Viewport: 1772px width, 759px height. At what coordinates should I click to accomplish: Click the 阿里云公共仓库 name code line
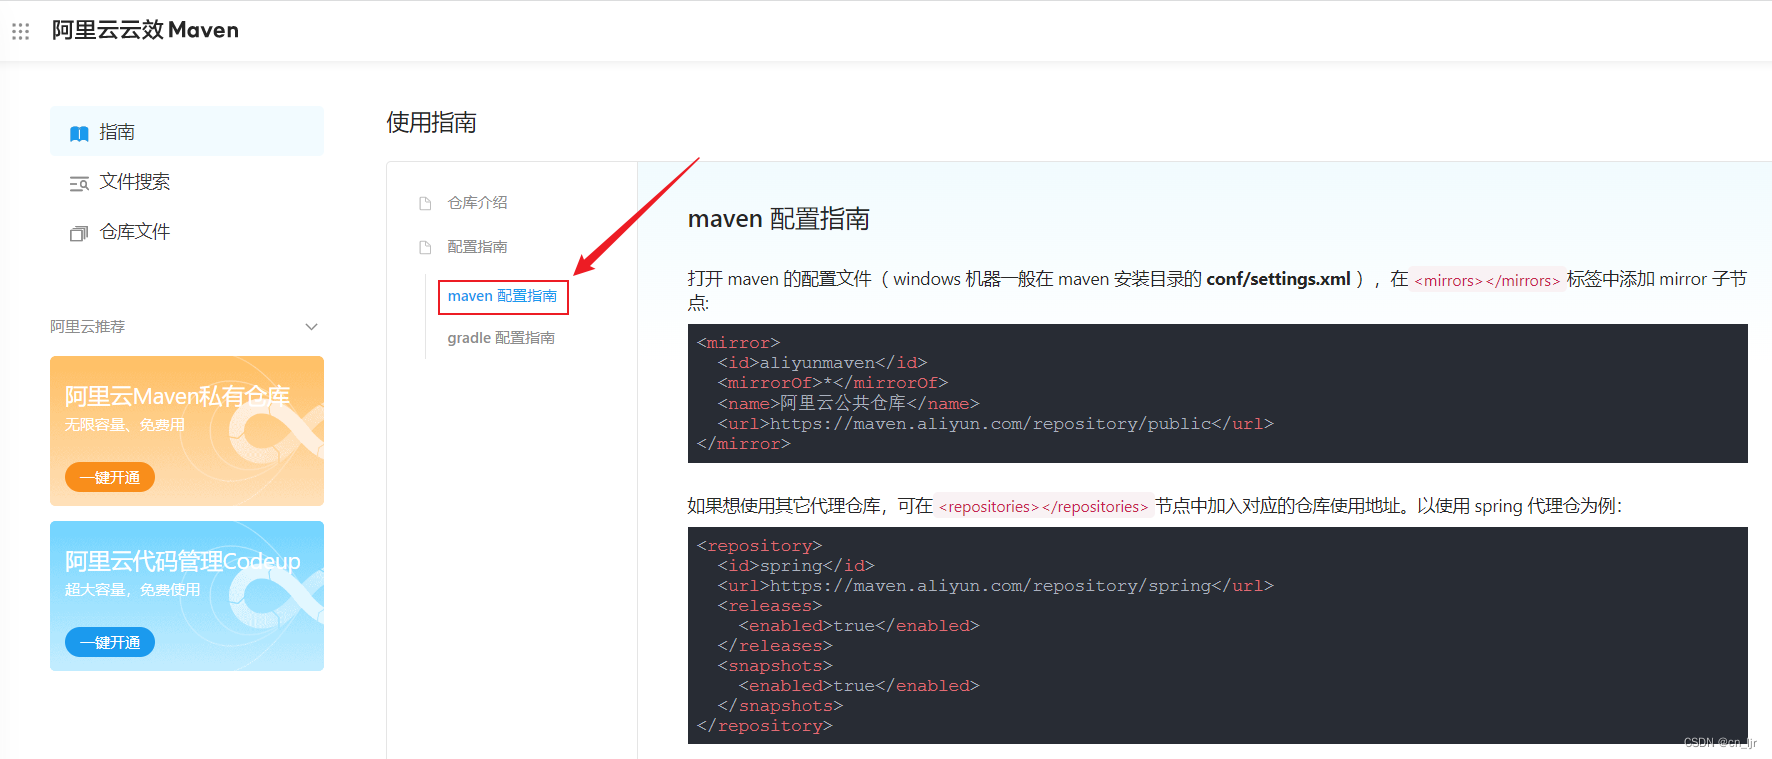[x=849, y=403]
